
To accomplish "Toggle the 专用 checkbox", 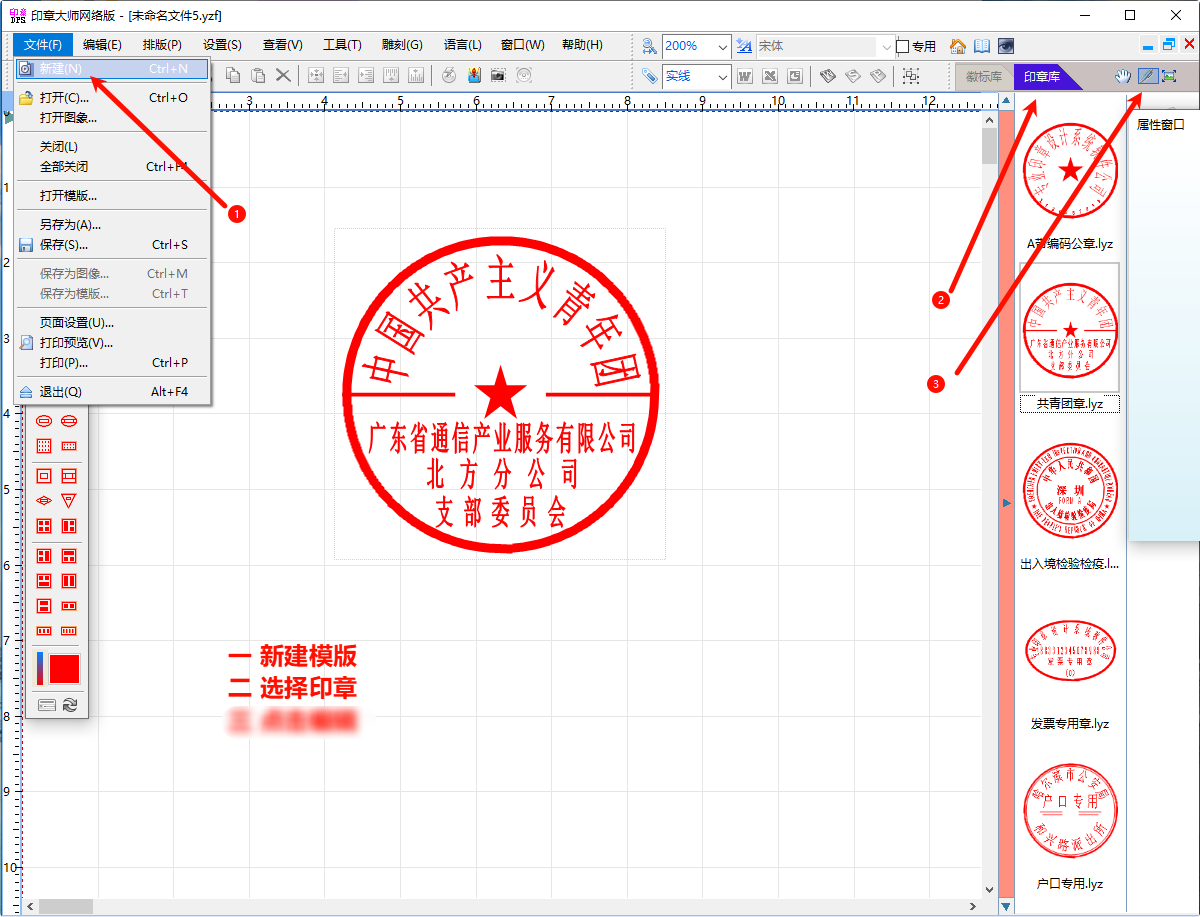I will (x=902, y=46).
